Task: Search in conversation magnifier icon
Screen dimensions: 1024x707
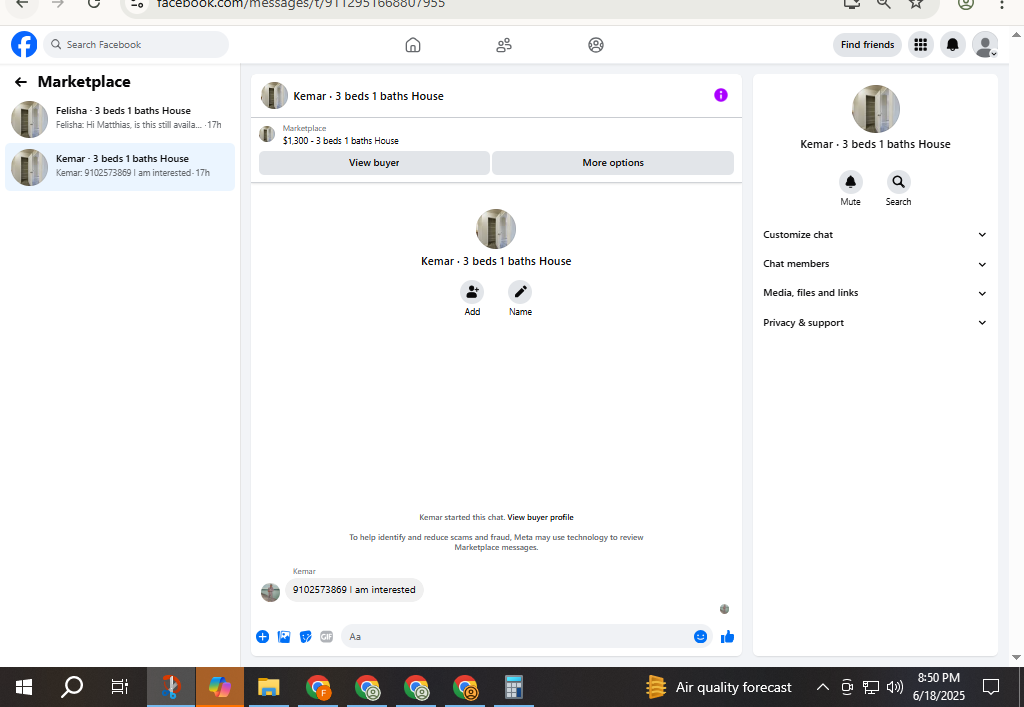Action: 899,181
